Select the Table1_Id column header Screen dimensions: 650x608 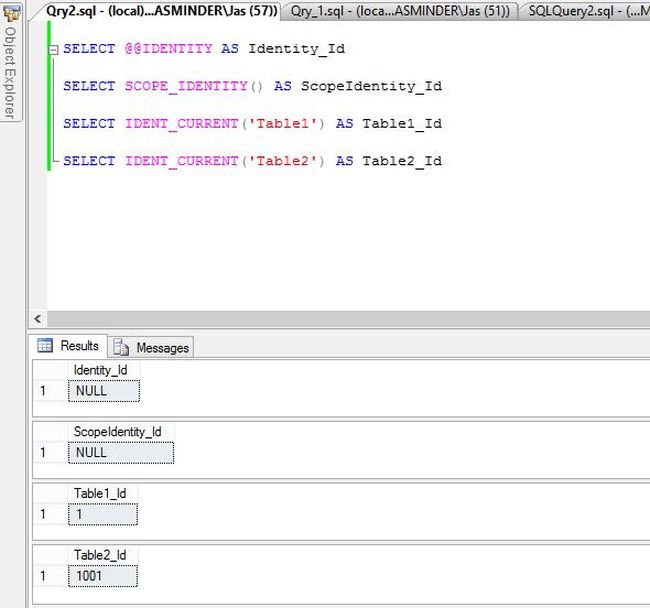pos(103,494)
